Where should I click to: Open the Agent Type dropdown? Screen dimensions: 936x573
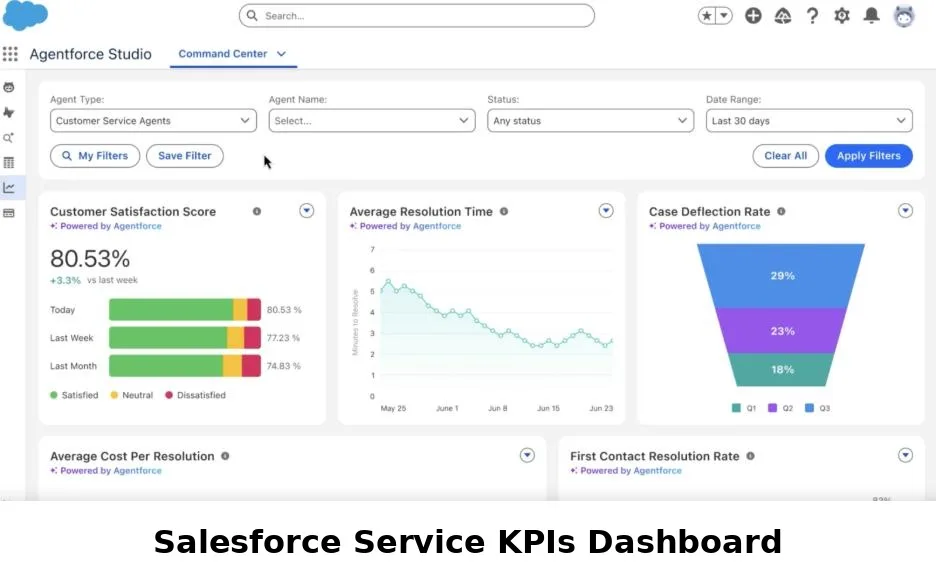(x=153, y=121)
